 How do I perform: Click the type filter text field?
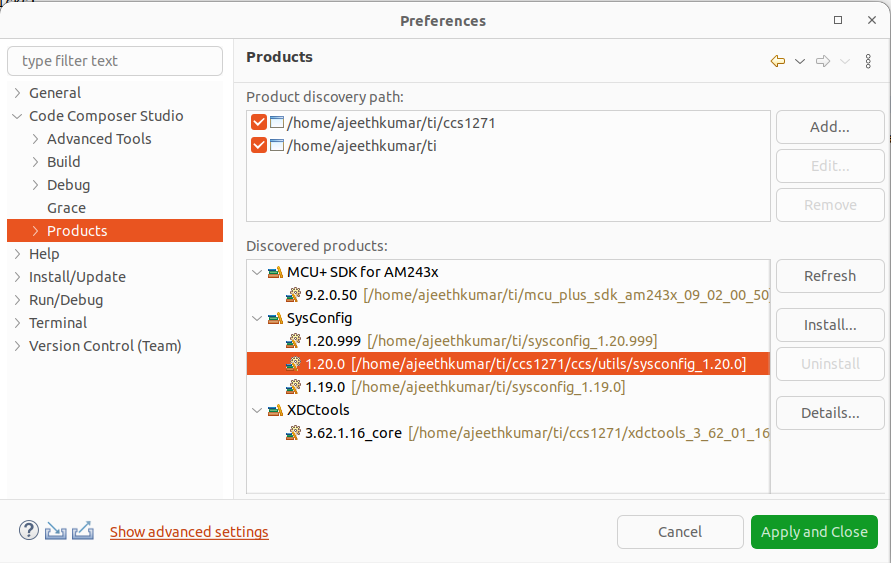115,61
